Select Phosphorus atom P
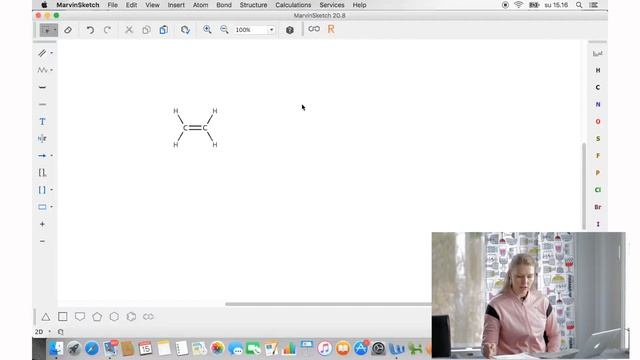Viewport: 640px width, 360px height. [x=598, y=173]
